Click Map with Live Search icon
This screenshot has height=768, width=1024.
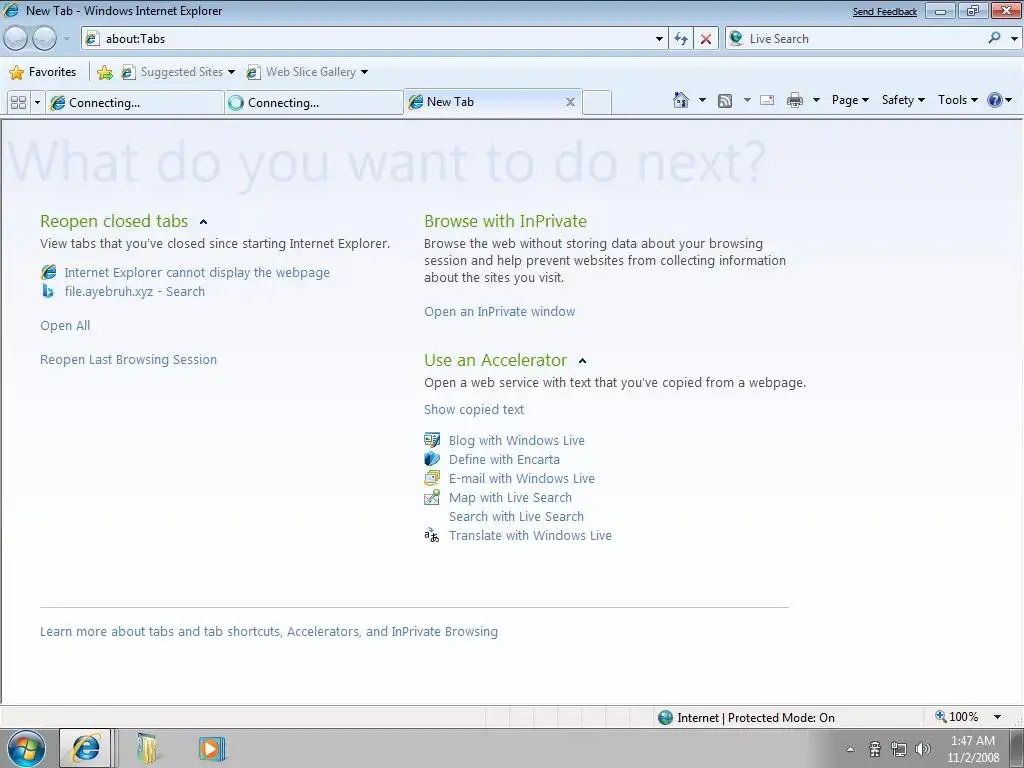click(432, 498)
